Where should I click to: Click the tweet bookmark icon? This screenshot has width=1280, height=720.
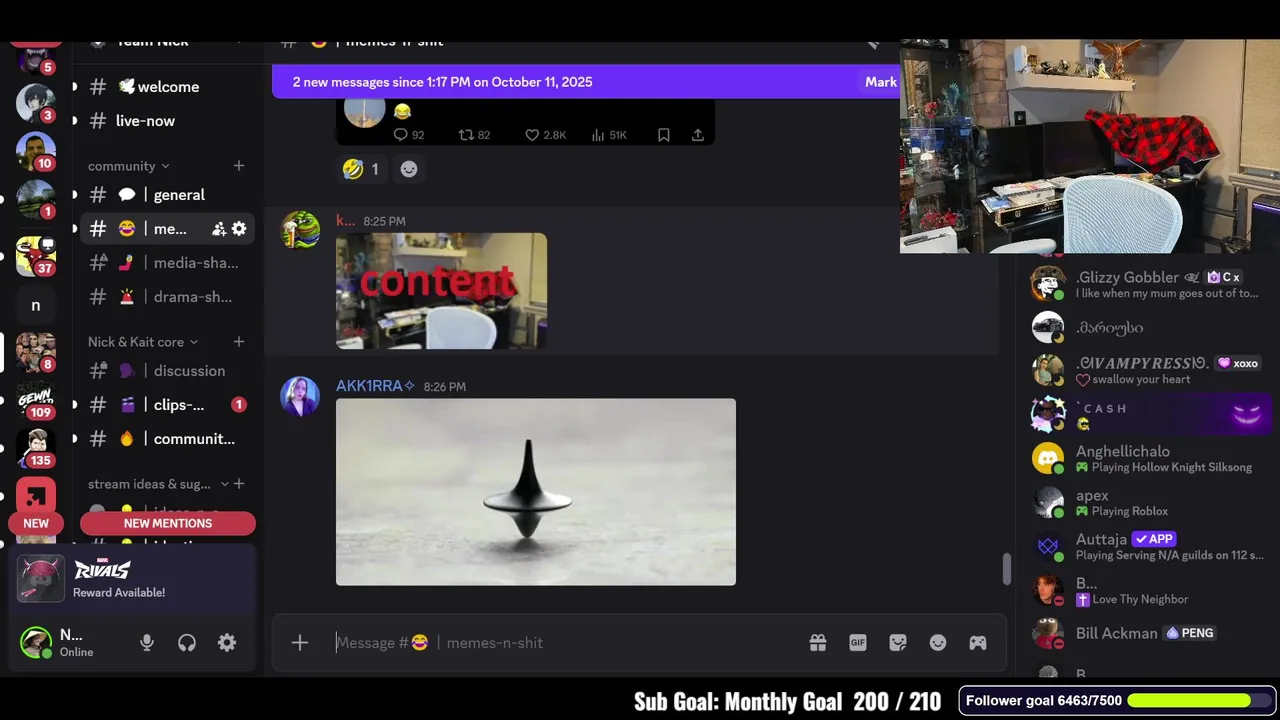pyautogui.click(x=664, y=135)
